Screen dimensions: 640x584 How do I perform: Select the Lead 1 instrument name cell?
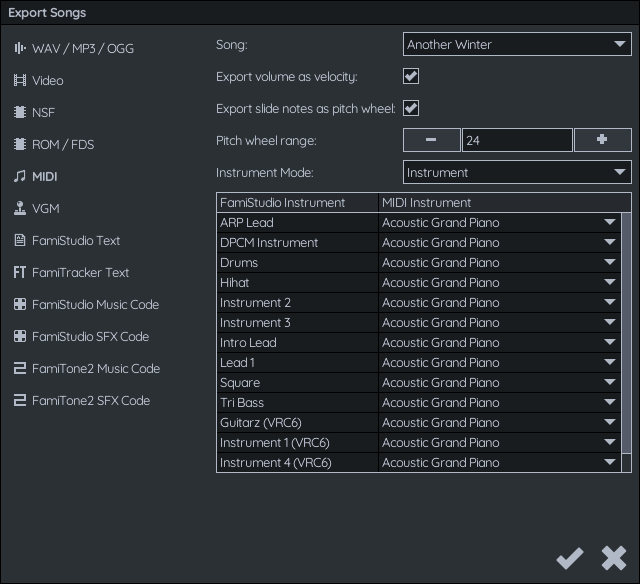pyautogui.click(x=297, y=362)
